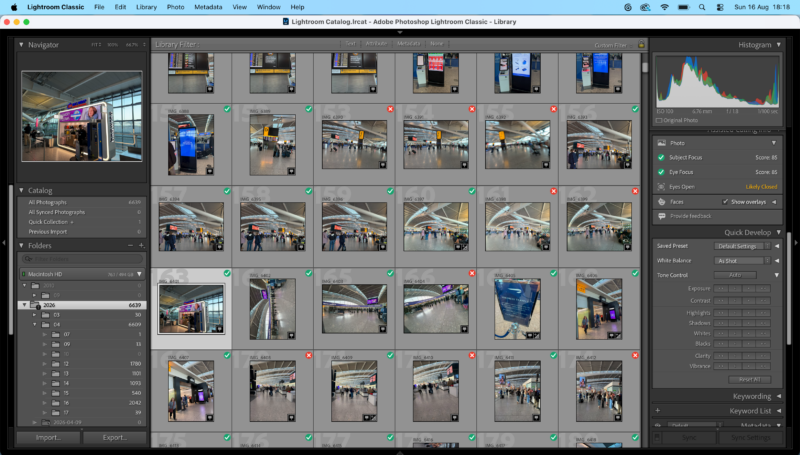The height and width of the screenshot is (455, 800).
Task: Click green check badge on cell 160
Action: [x=472, y=191]
